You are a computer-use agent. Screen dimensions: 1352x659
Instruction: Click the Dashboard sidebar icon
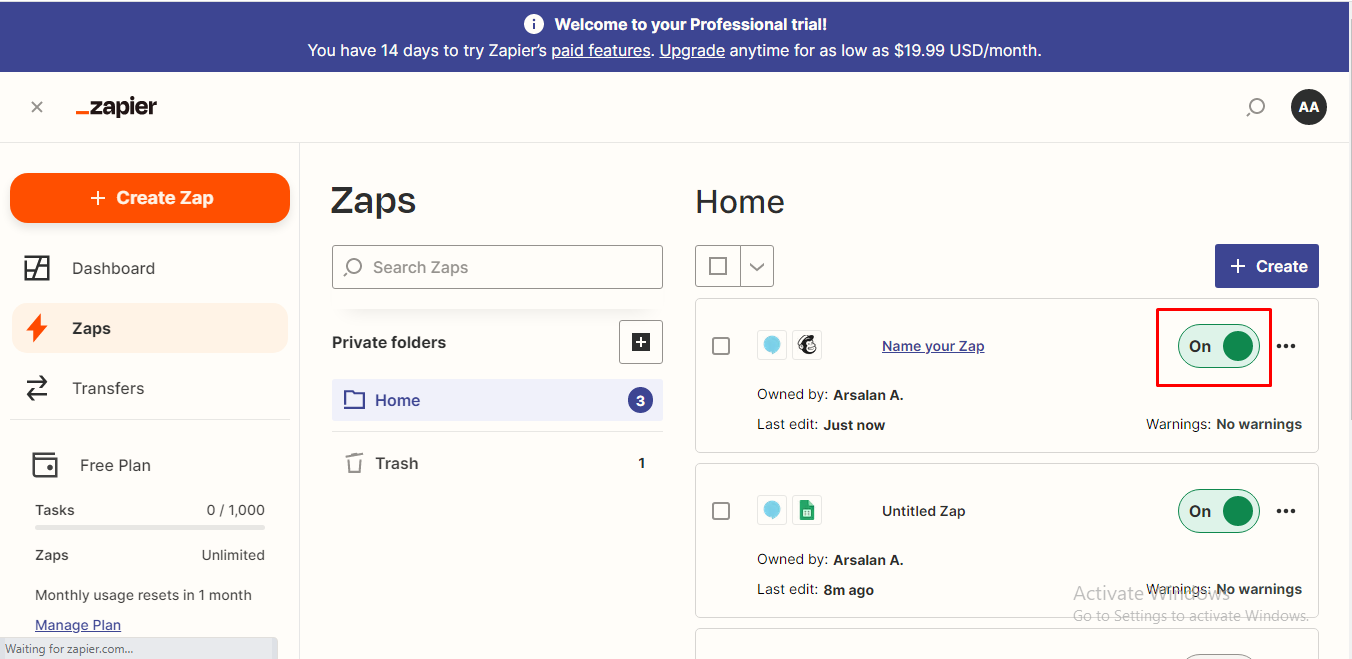point(37,268)
